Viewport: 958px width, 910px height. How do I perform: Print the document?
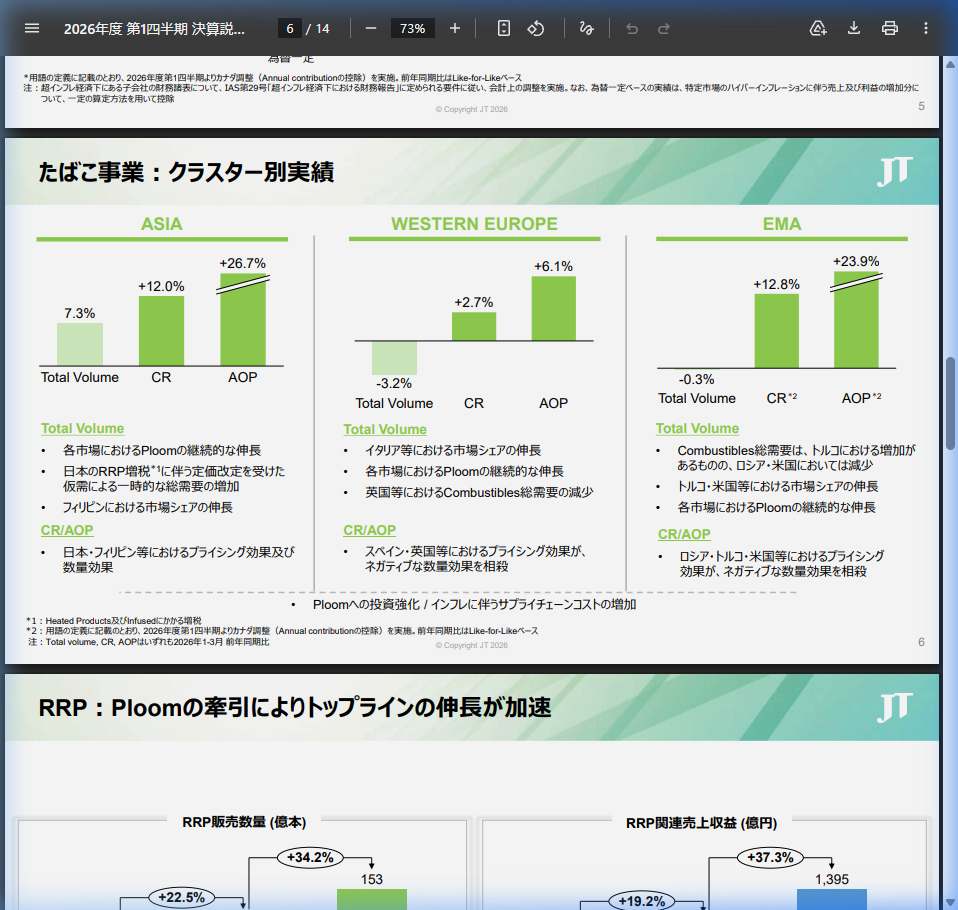(x=890, y=28)
